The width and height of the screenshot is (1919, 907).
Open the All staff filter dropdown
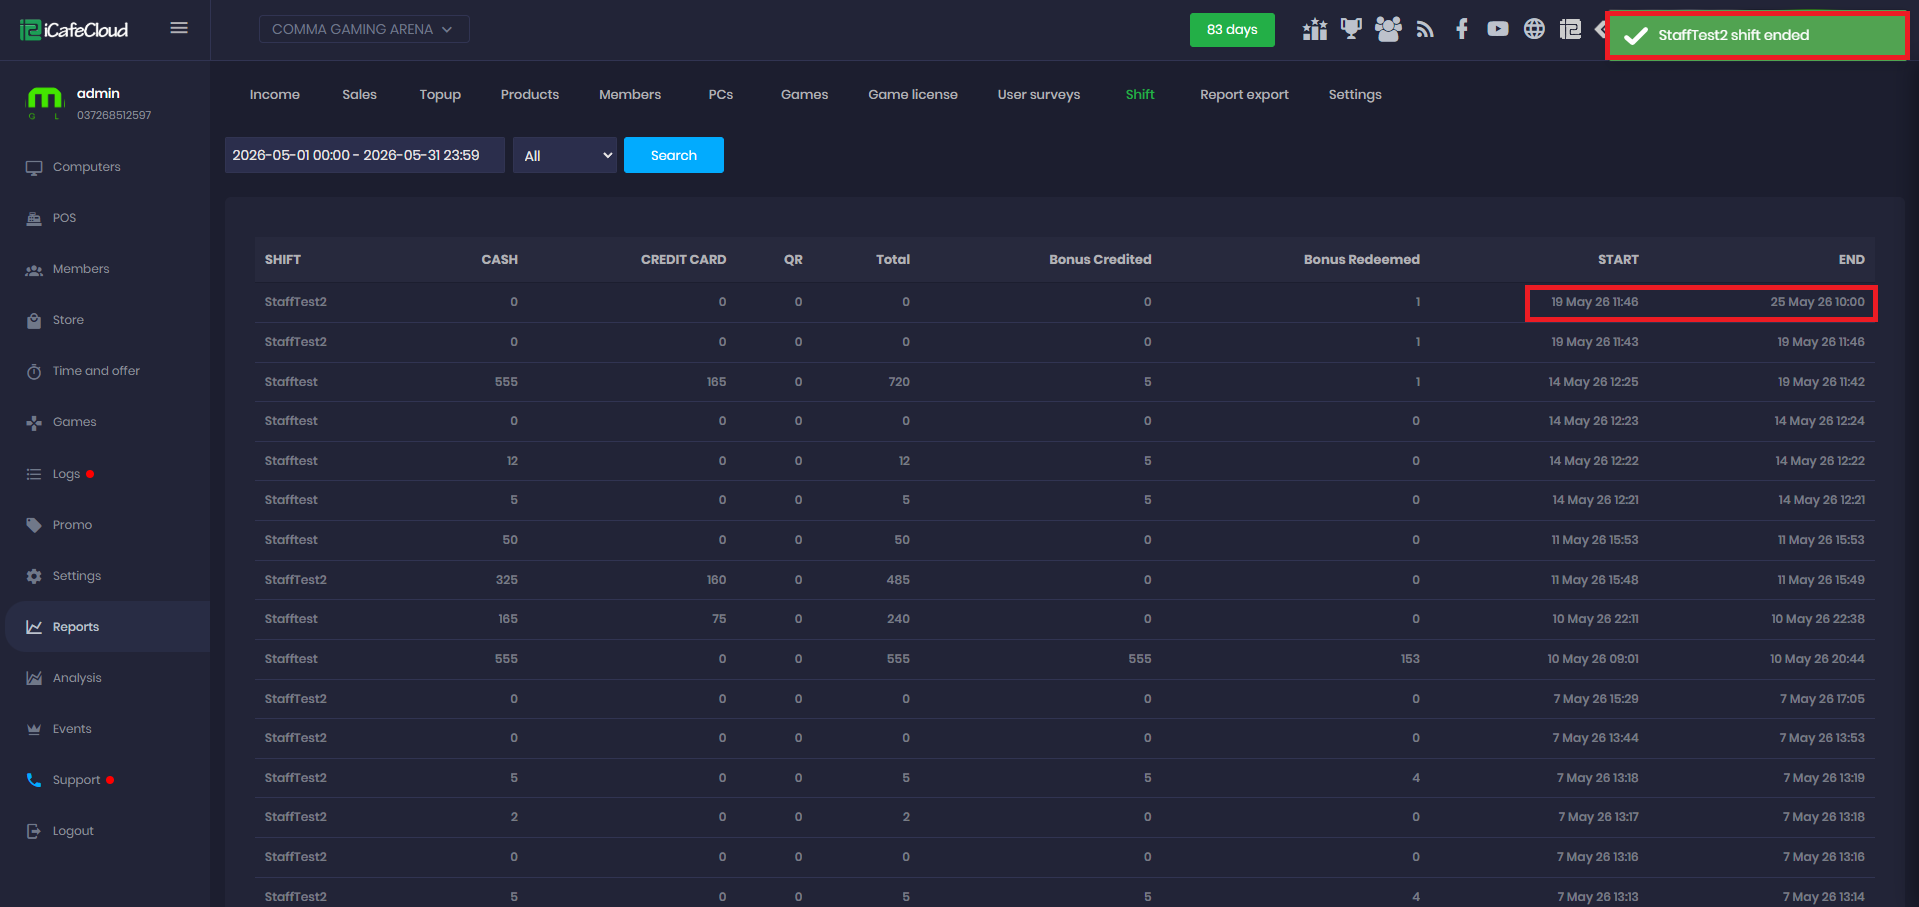[565, 155]
